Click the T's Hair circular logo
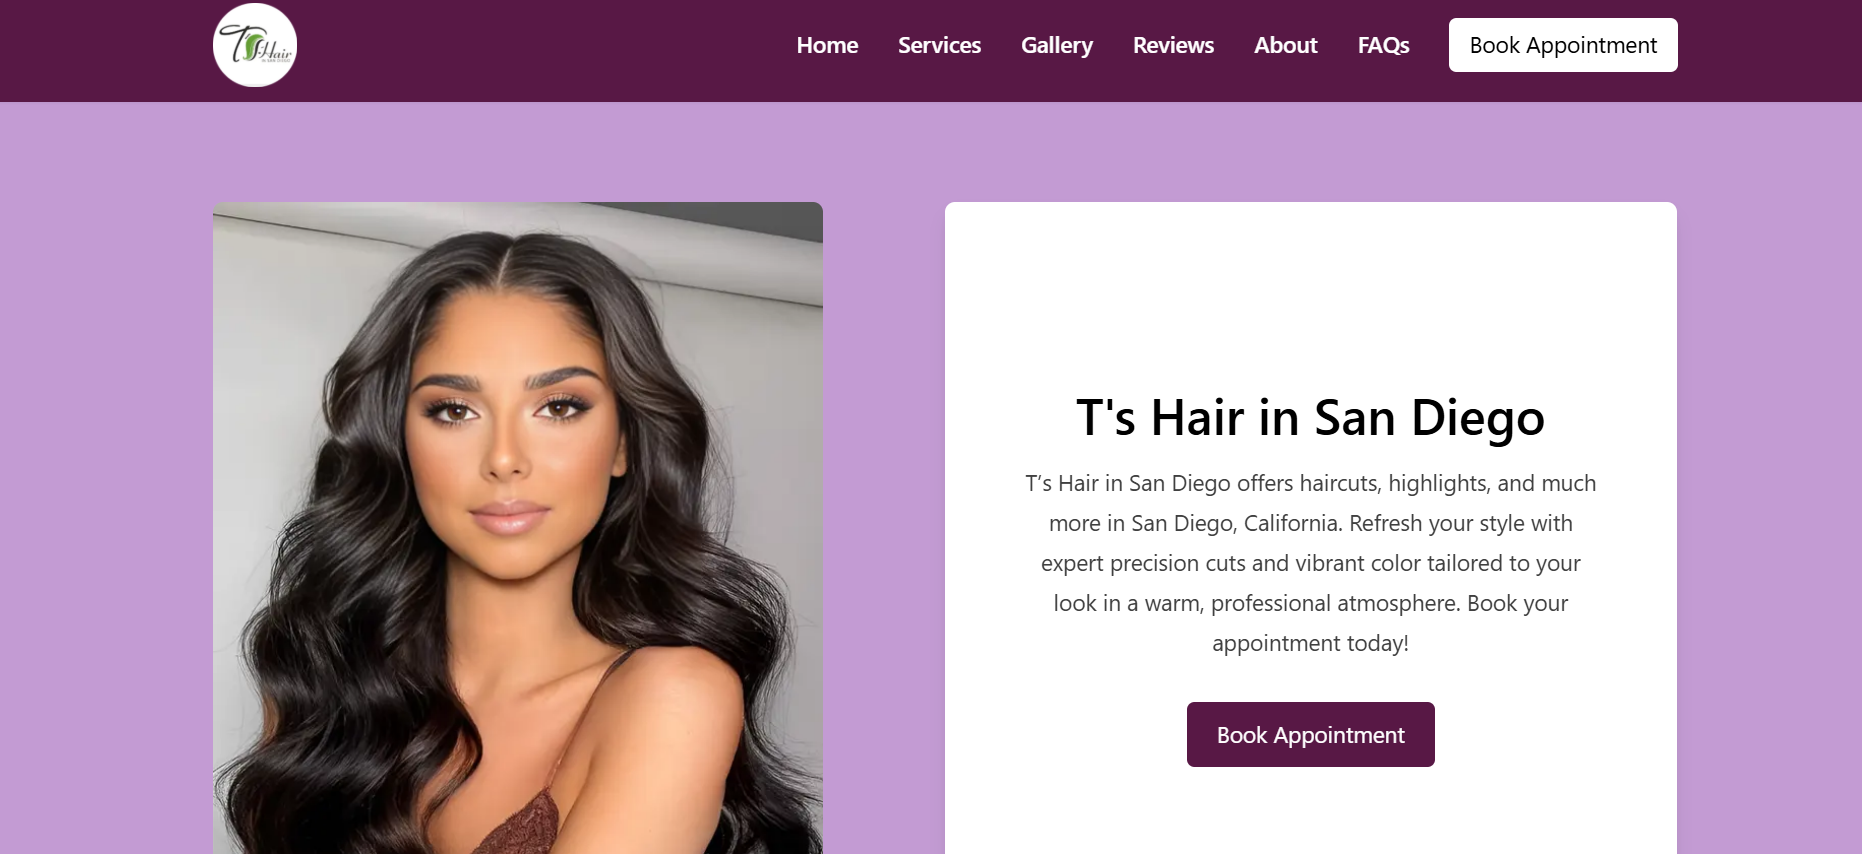The image size is (1862, 854). click(255, 45)
